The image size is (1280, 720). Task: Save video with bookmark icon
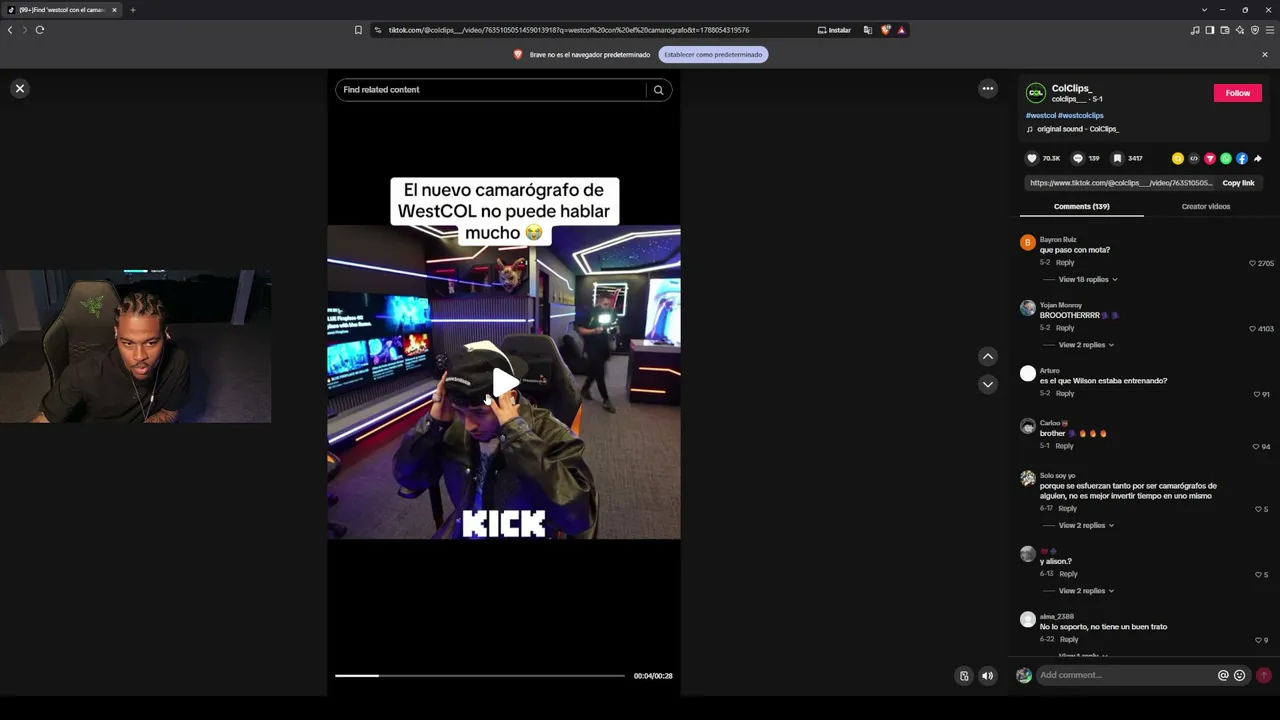pos(1117,158)
